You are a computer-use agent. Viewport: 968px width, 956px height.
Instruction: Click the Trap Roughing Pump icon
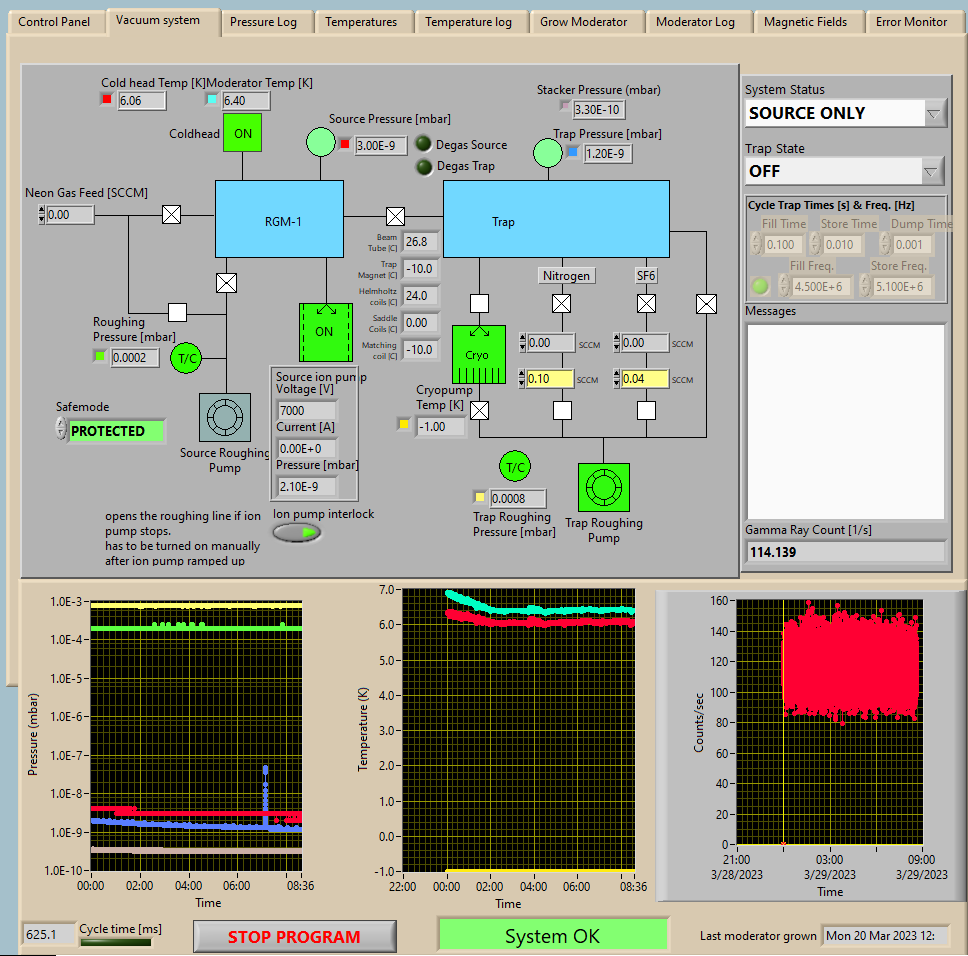point(604,488)
